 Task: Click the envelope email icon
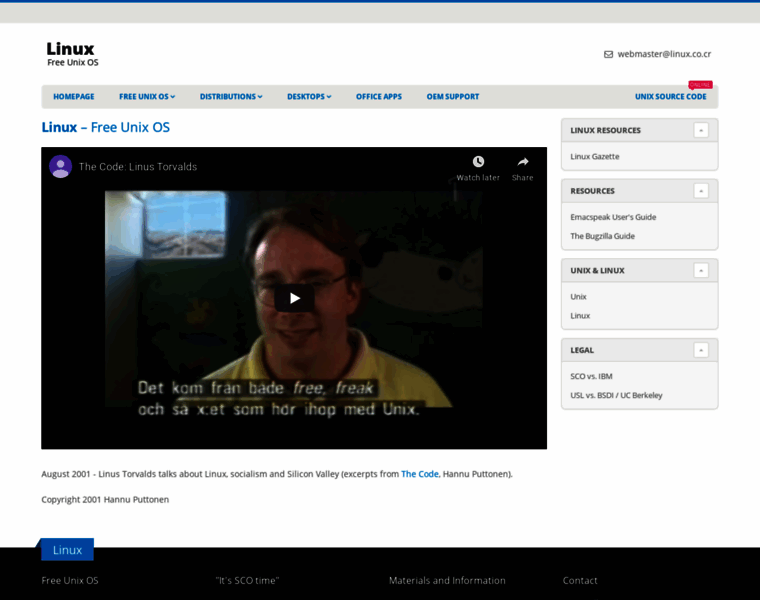pyautogui.click(x=608, y=54)
